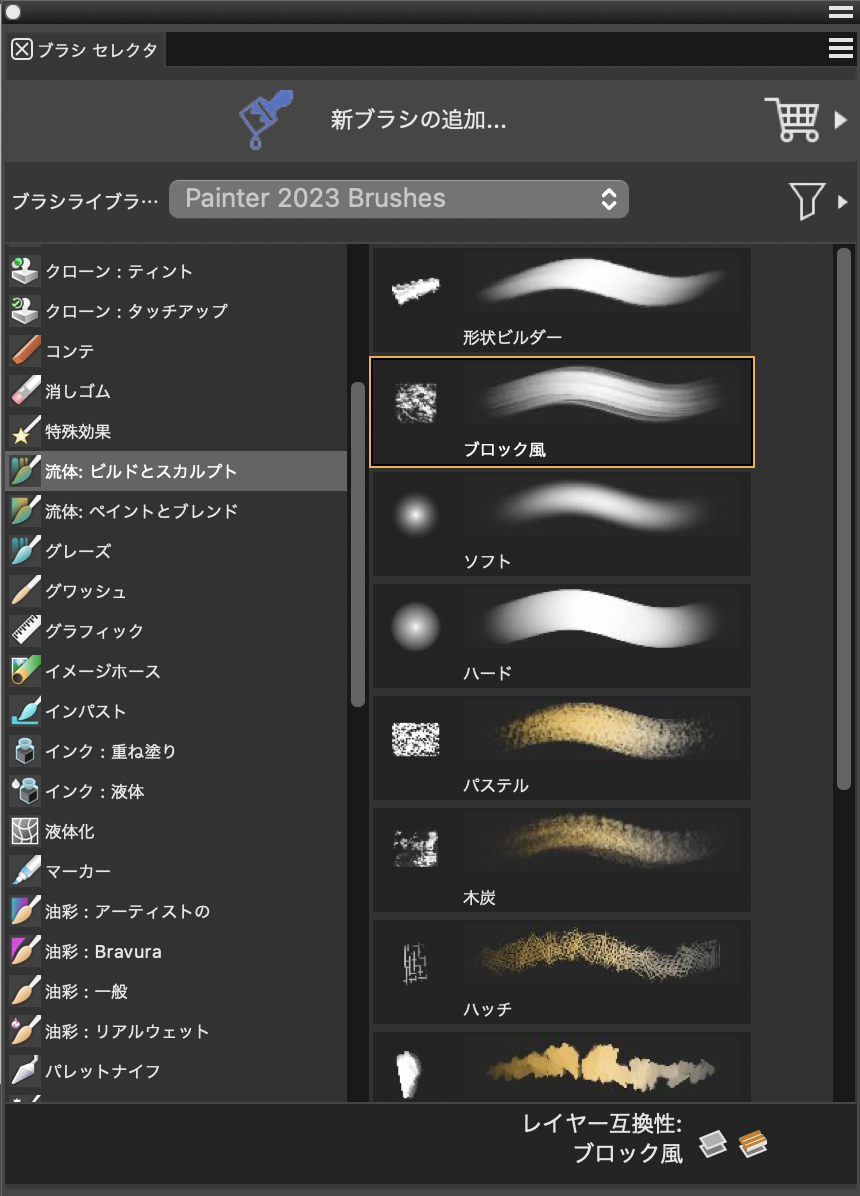This screenshot has height=1196, width=860.
Task: Close the ブラシ セレクタ panel tab
Action: coord(22,49)
